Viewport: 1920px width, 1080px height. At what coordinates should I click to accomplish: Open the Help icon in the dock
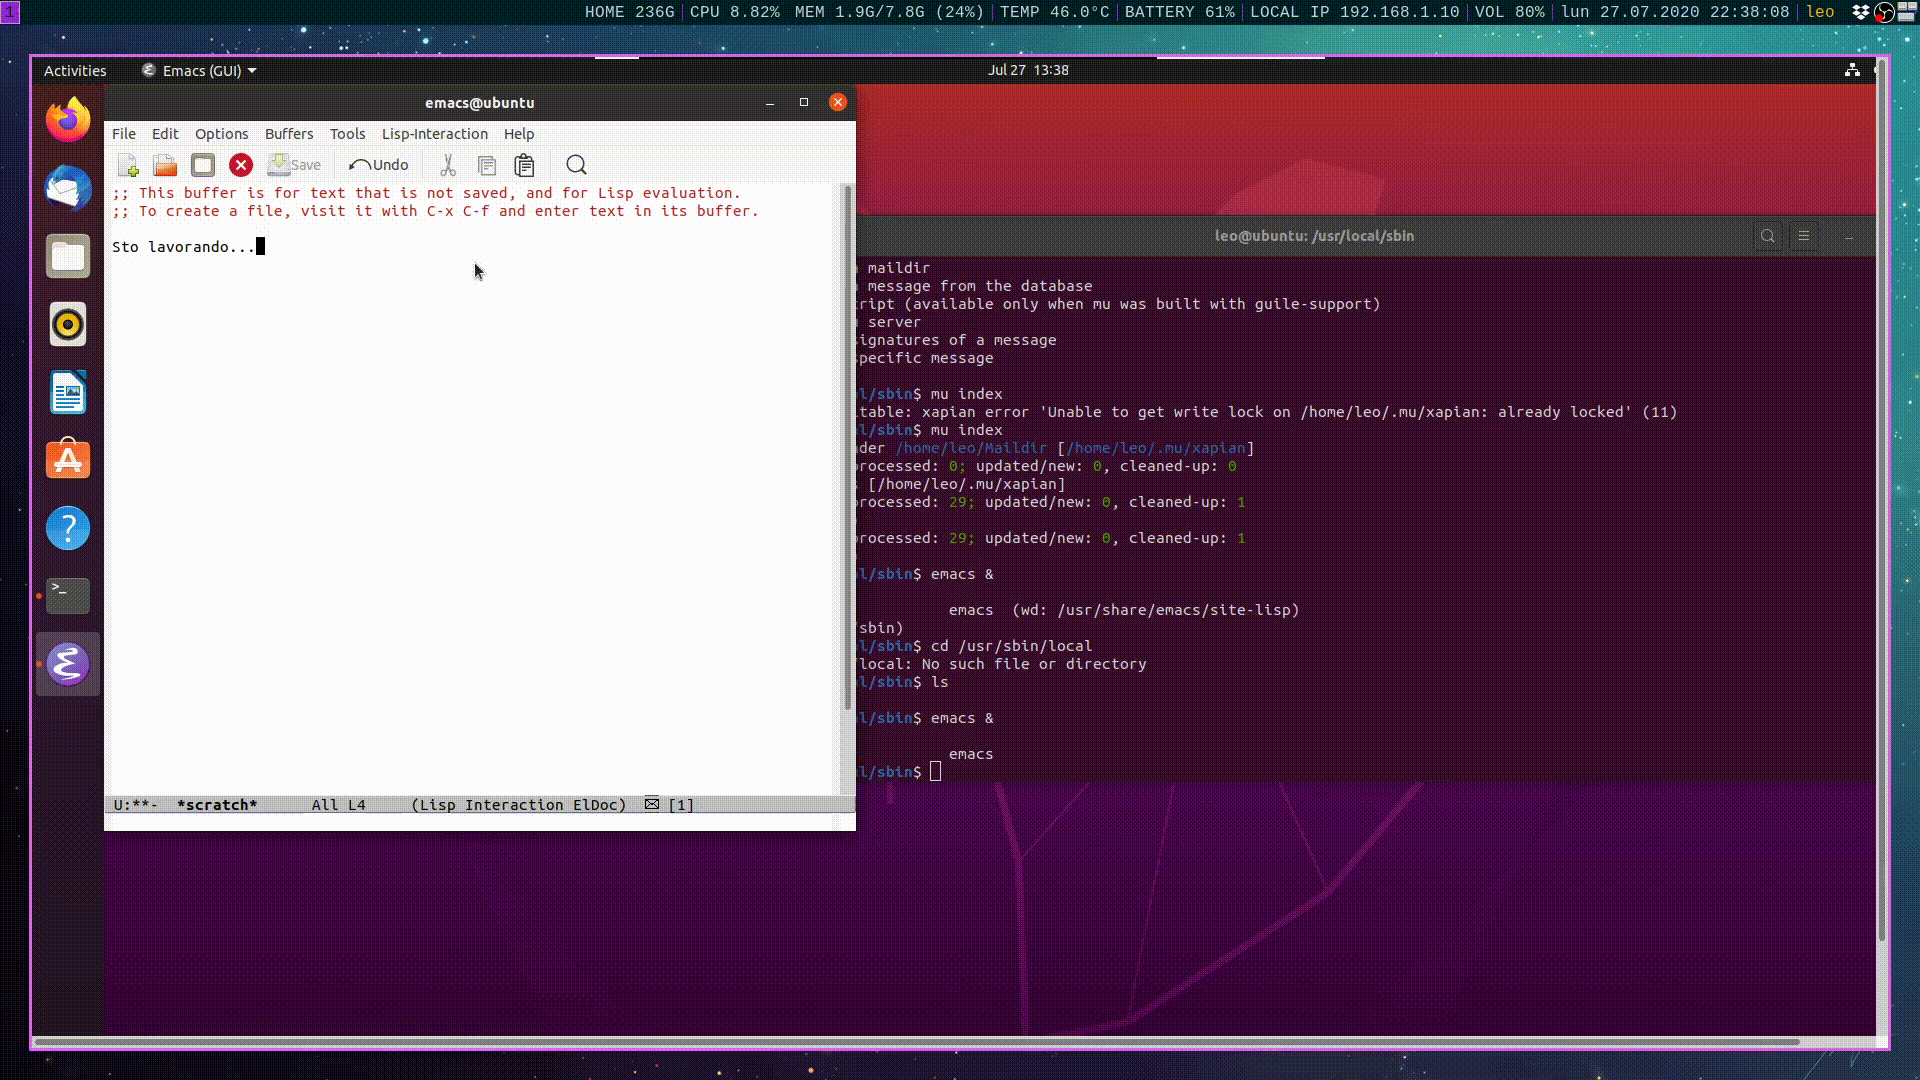click(x=68, y=528)
